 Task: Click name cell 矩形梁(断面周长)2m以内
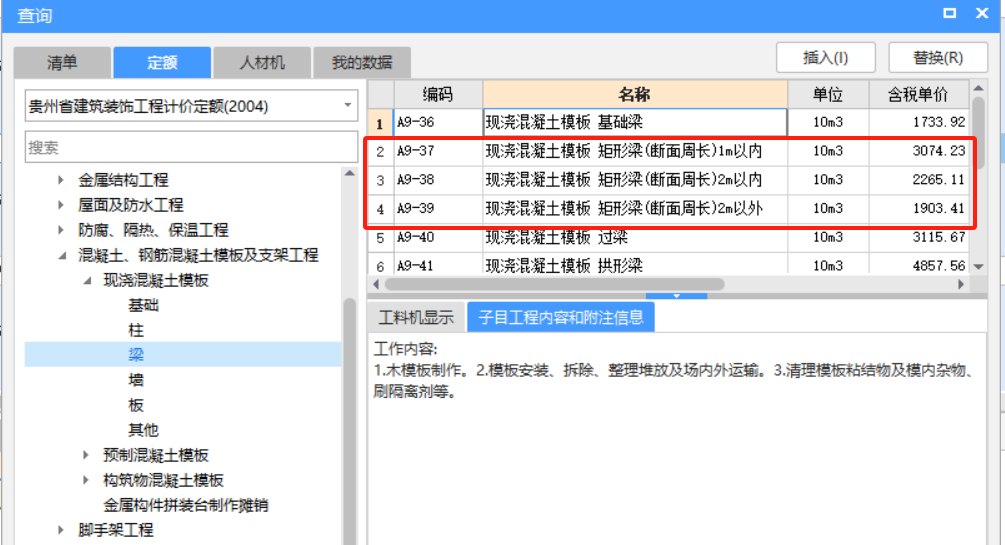635,180
